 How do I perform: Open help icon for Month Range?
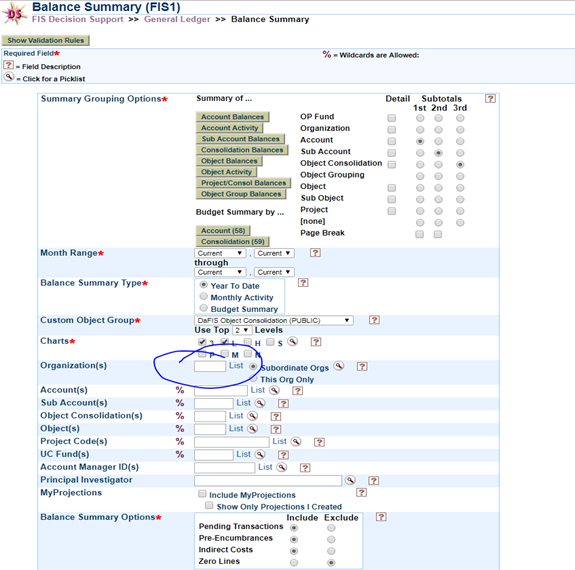point(315,253)
